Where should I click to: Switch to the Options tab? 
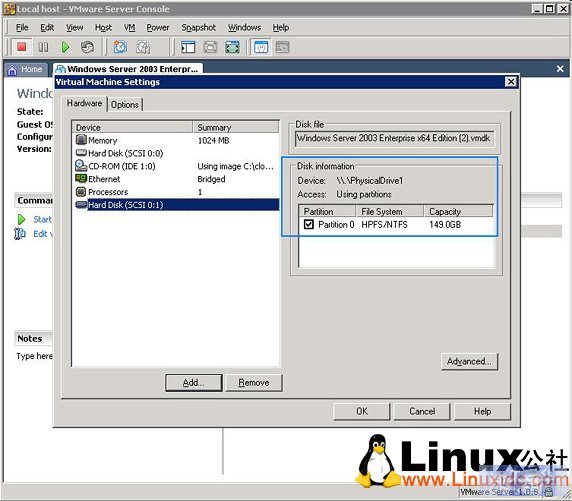[125, 105]
